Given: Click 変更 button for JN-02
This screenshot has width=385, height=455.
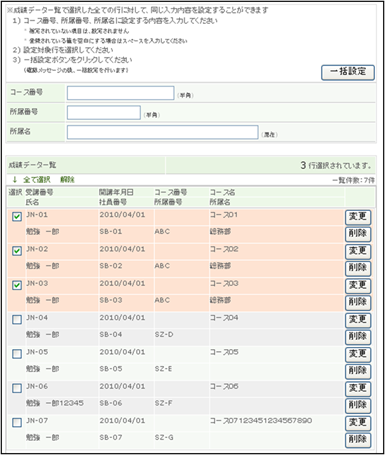Looking at the screenshot, I should pos(358,251).
